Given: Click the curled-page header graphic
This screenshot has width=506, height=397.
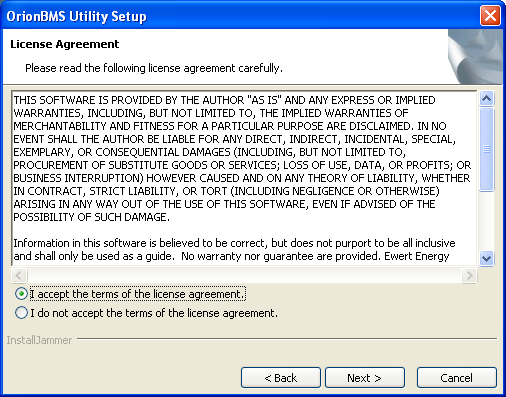Looking at the screenshot, I should pos(475,56).
